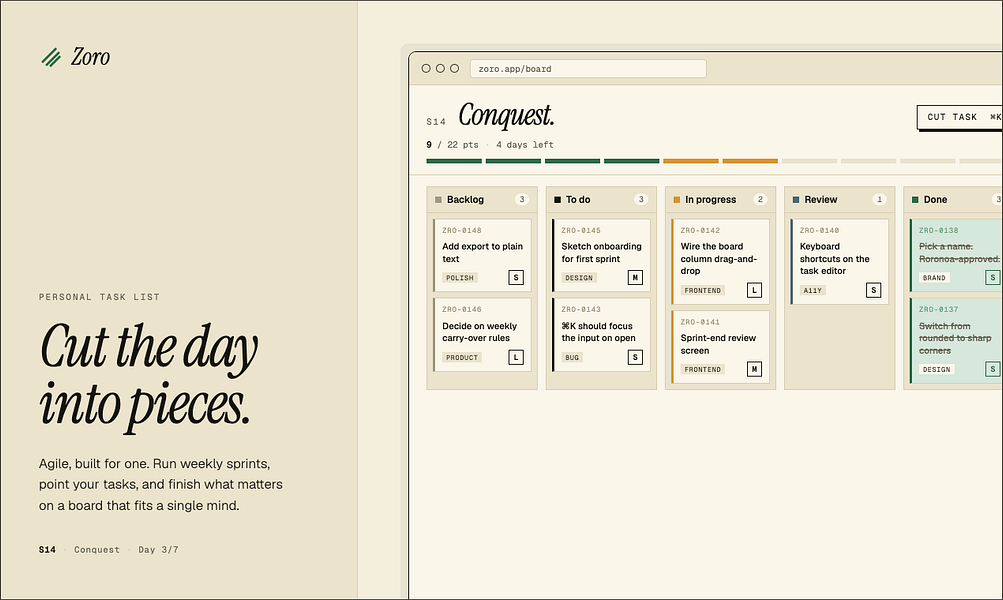Click the ZRO-0140 task ID
Screen dimensions: 1003x600
[819, 230]
